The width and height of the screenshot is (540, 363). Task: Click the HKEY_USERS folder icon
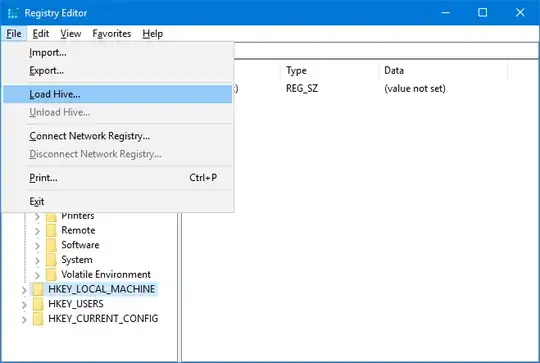tap(38, 304)
